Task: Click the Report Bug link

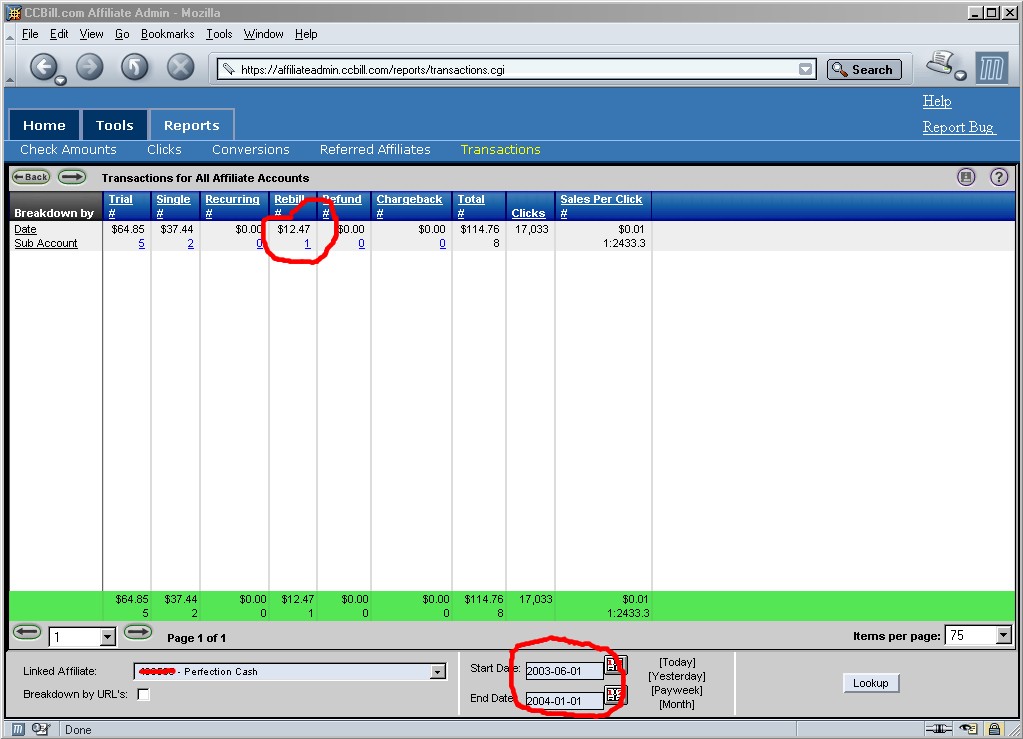Action: pos(958,127)
